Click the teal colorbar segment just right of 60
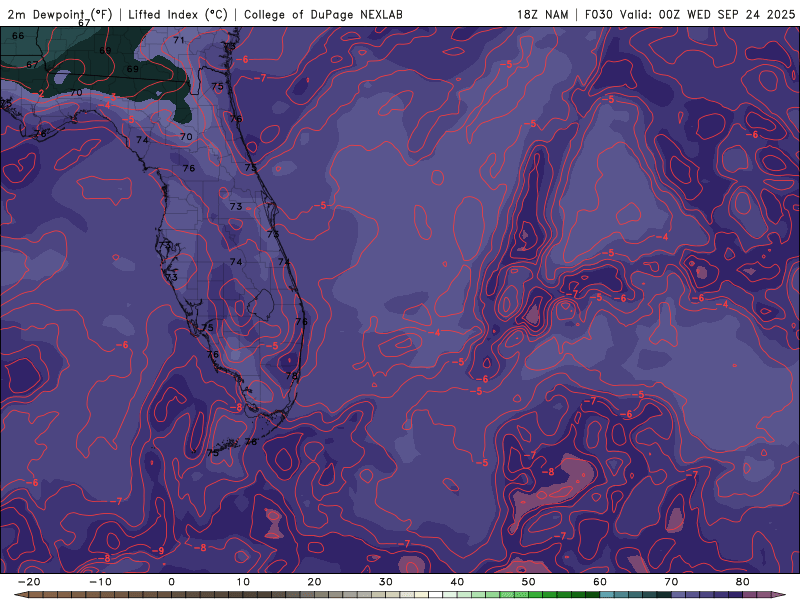The width and height of the screenshot is (800, 600). pos(607,595)
